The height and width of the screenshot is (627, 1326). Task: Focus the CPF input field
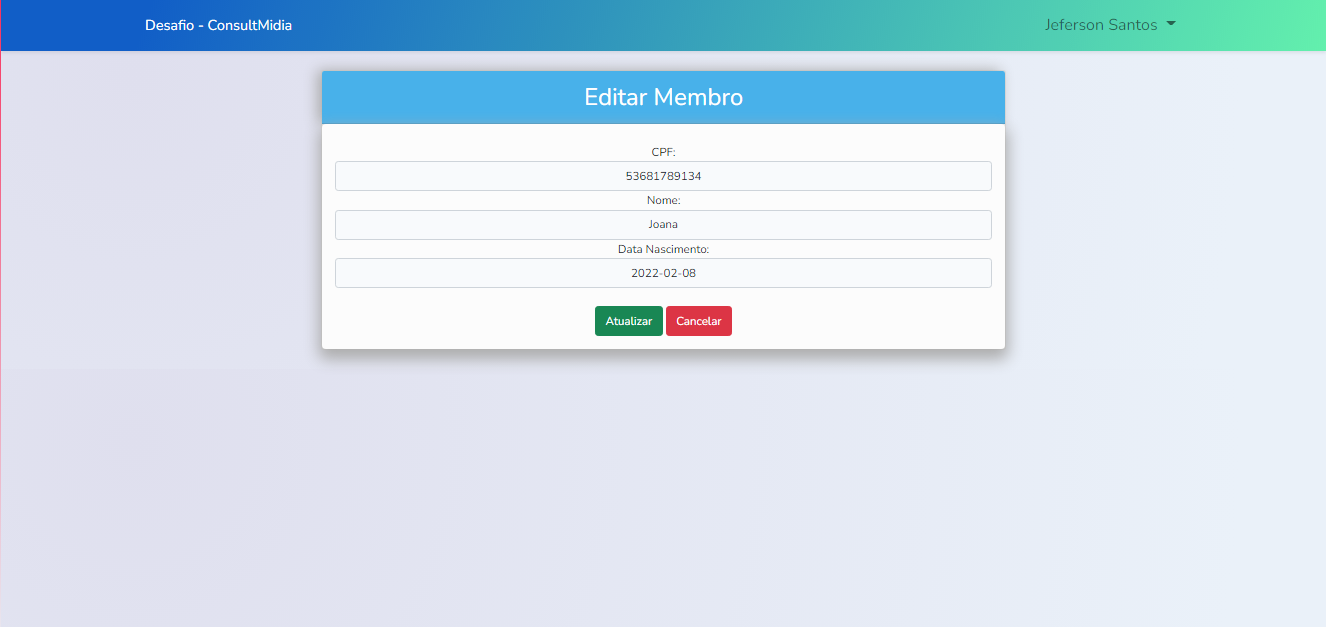(x=663, y=176)
